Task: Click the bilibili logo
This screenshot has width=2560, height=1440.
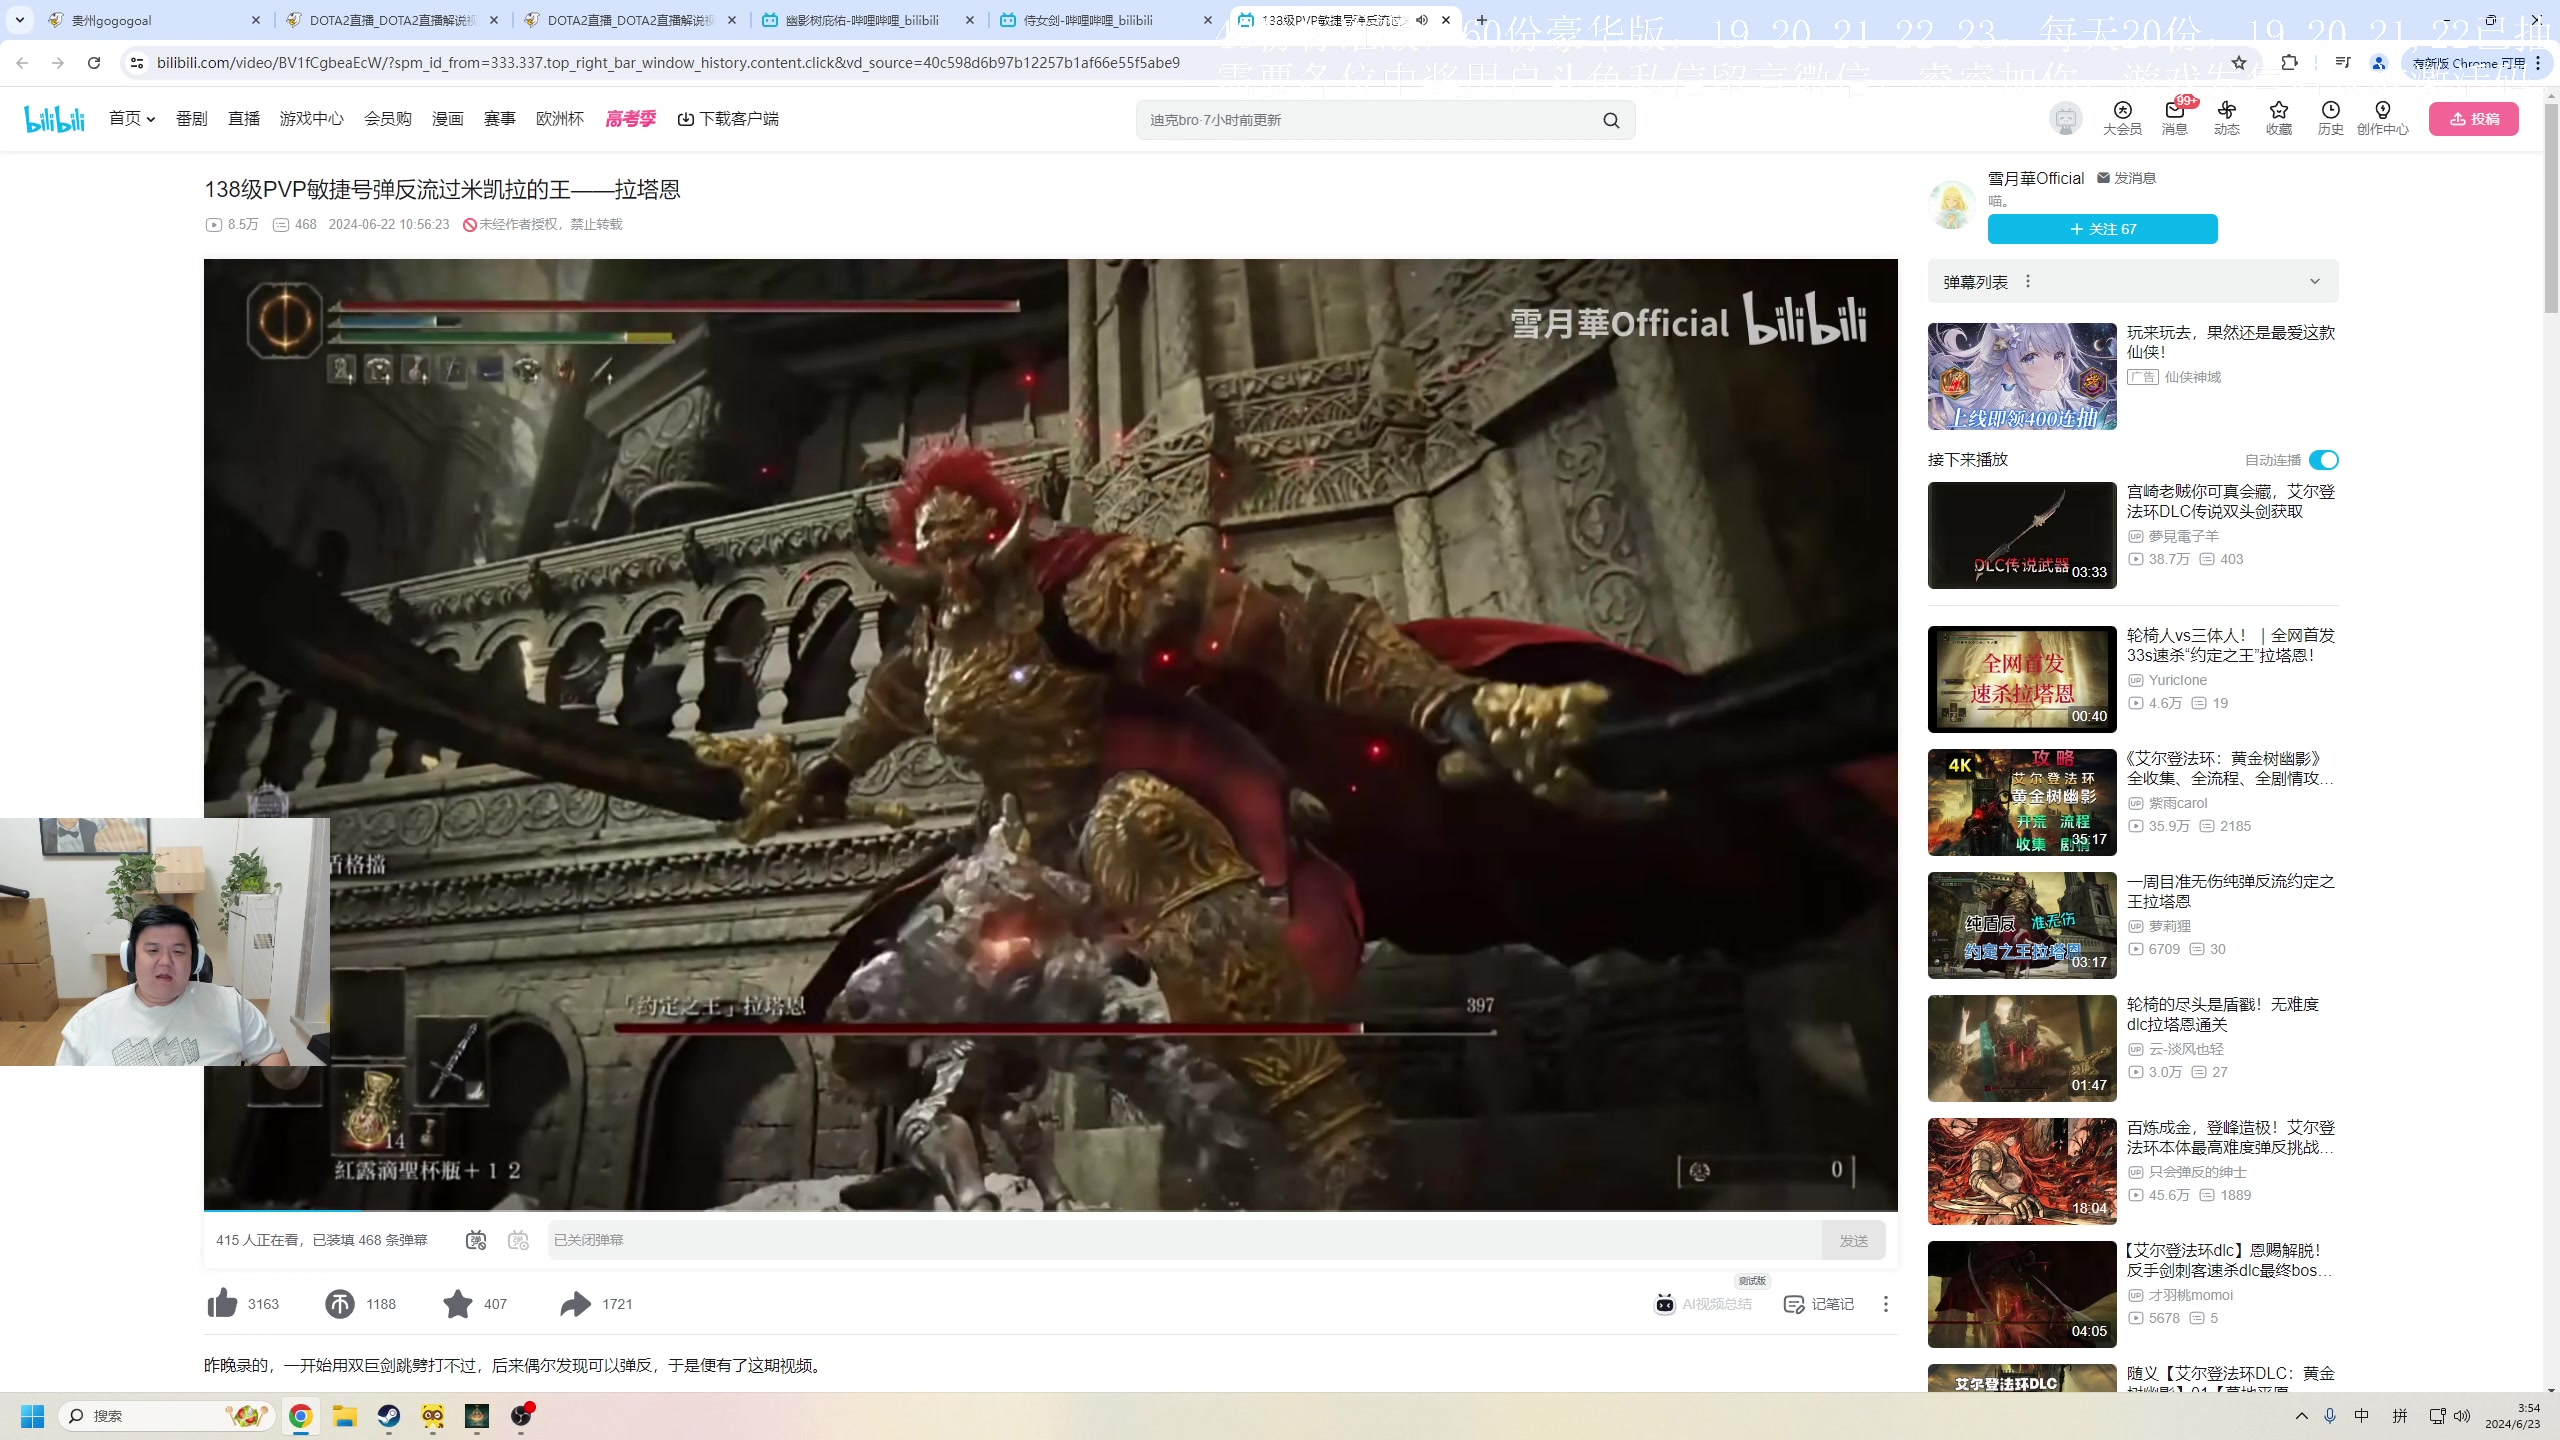Action: point(55,119)
